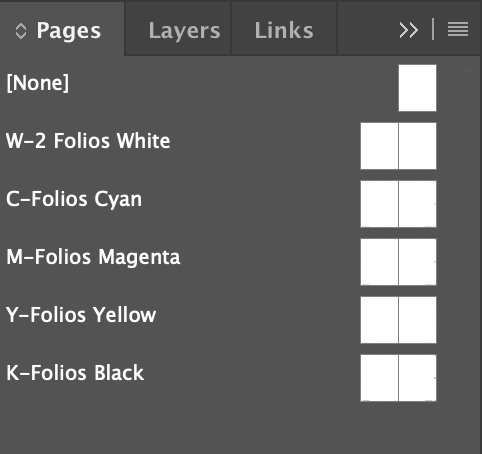
Task: Select W-2 Folios White parent page
Action: pos(88,141)
